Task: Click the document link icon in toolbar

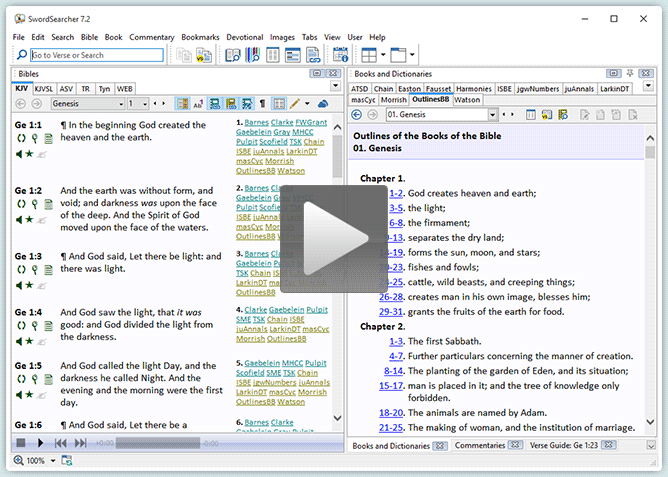Action: [x=313, y=55]
